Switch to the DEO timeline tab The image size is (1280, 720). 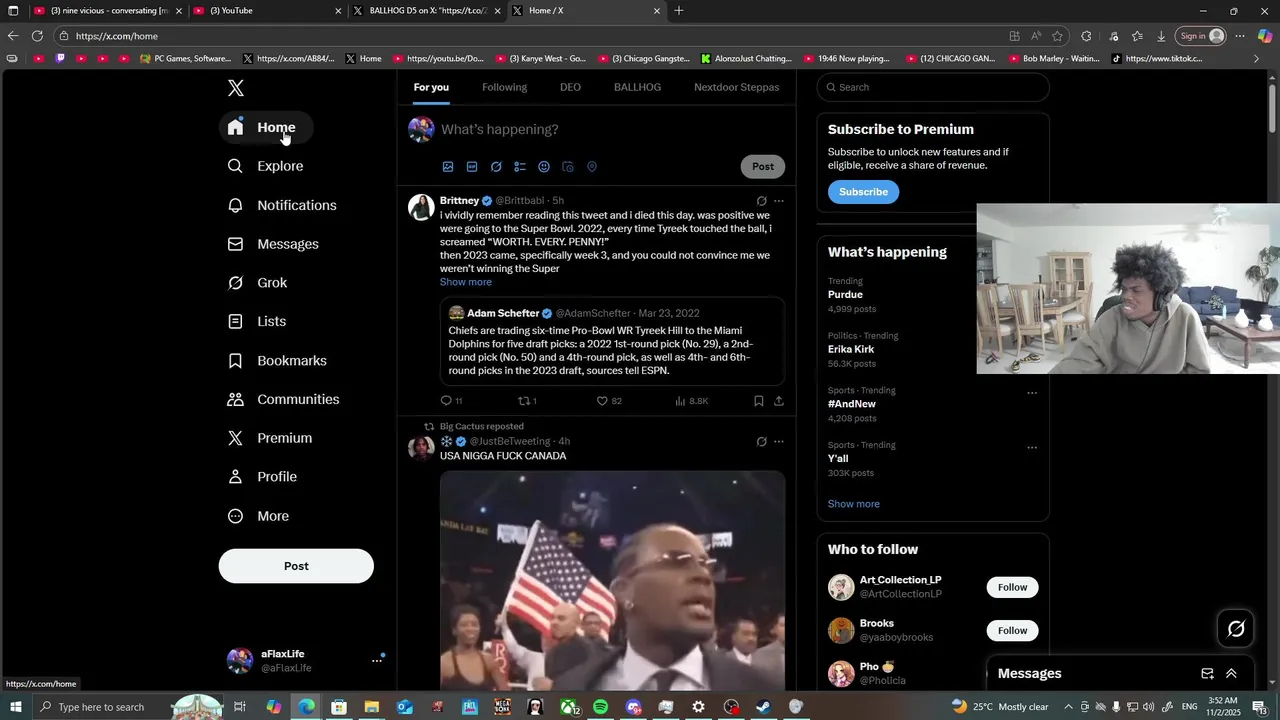pyautogui.click(x=570, y=87)
